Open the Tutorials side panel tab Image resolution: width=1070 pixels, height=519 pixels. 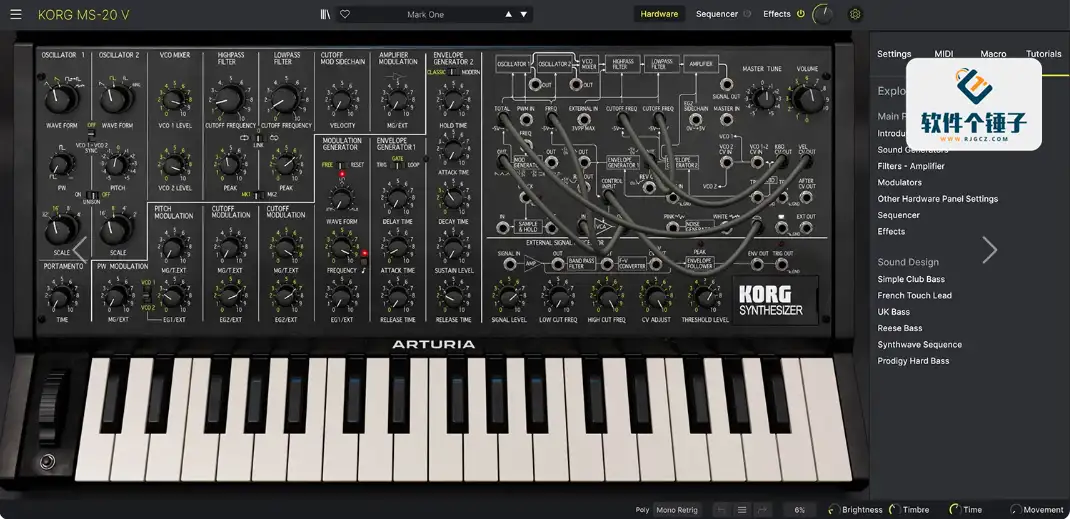(1043, 54)
